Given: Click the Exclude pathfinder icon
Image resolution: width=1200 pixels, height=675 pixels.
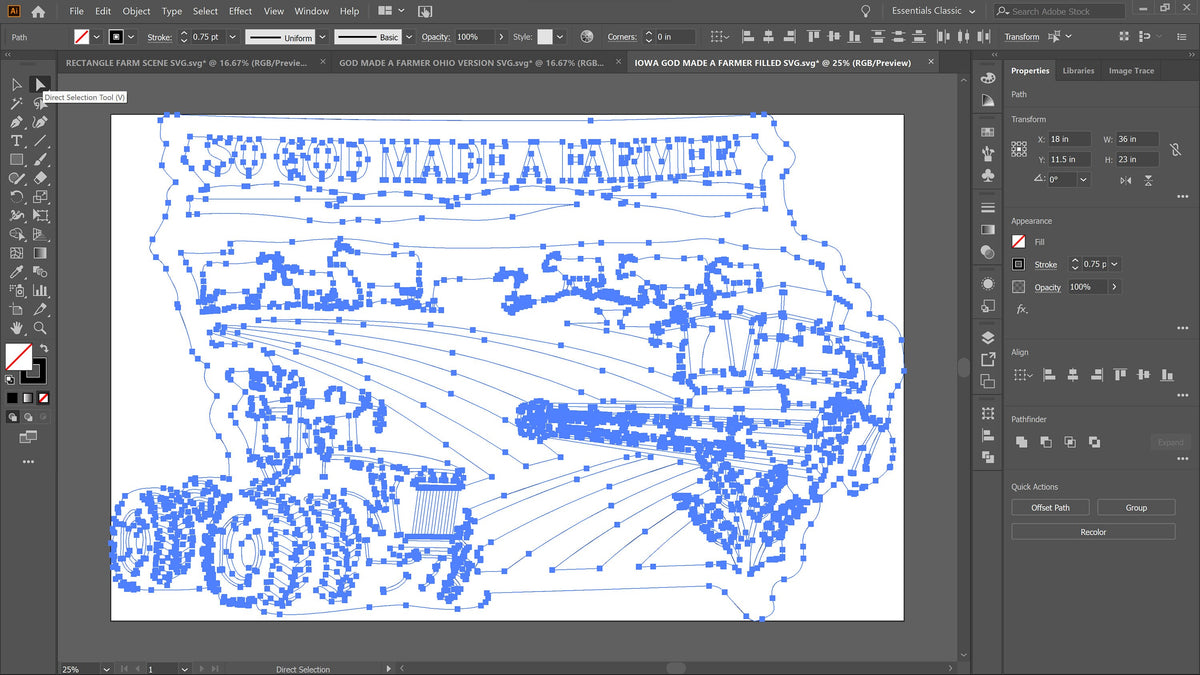Looking at the screenshot, I should [1094, 442].
